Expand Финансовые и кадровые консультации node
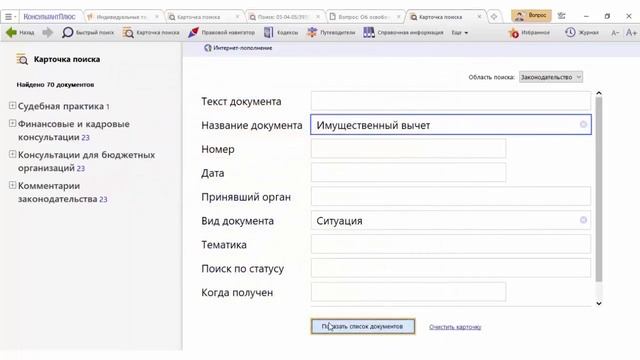Image resolution: width=640 pixels, height=360 pixels. click(x=12, y=123)
